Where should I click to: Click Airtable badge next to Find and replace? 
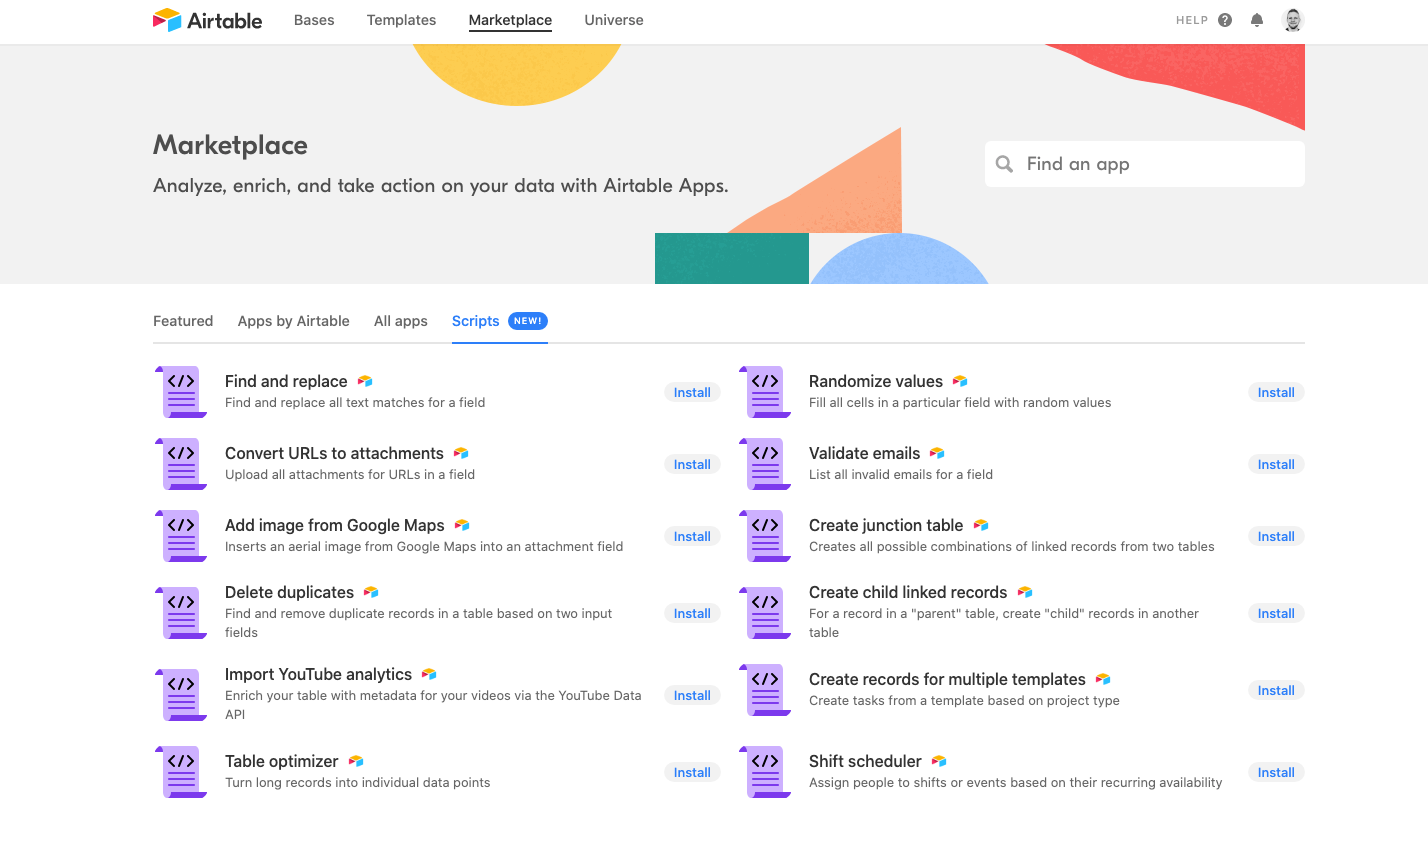pyautogui.click(x=365, y=381)
